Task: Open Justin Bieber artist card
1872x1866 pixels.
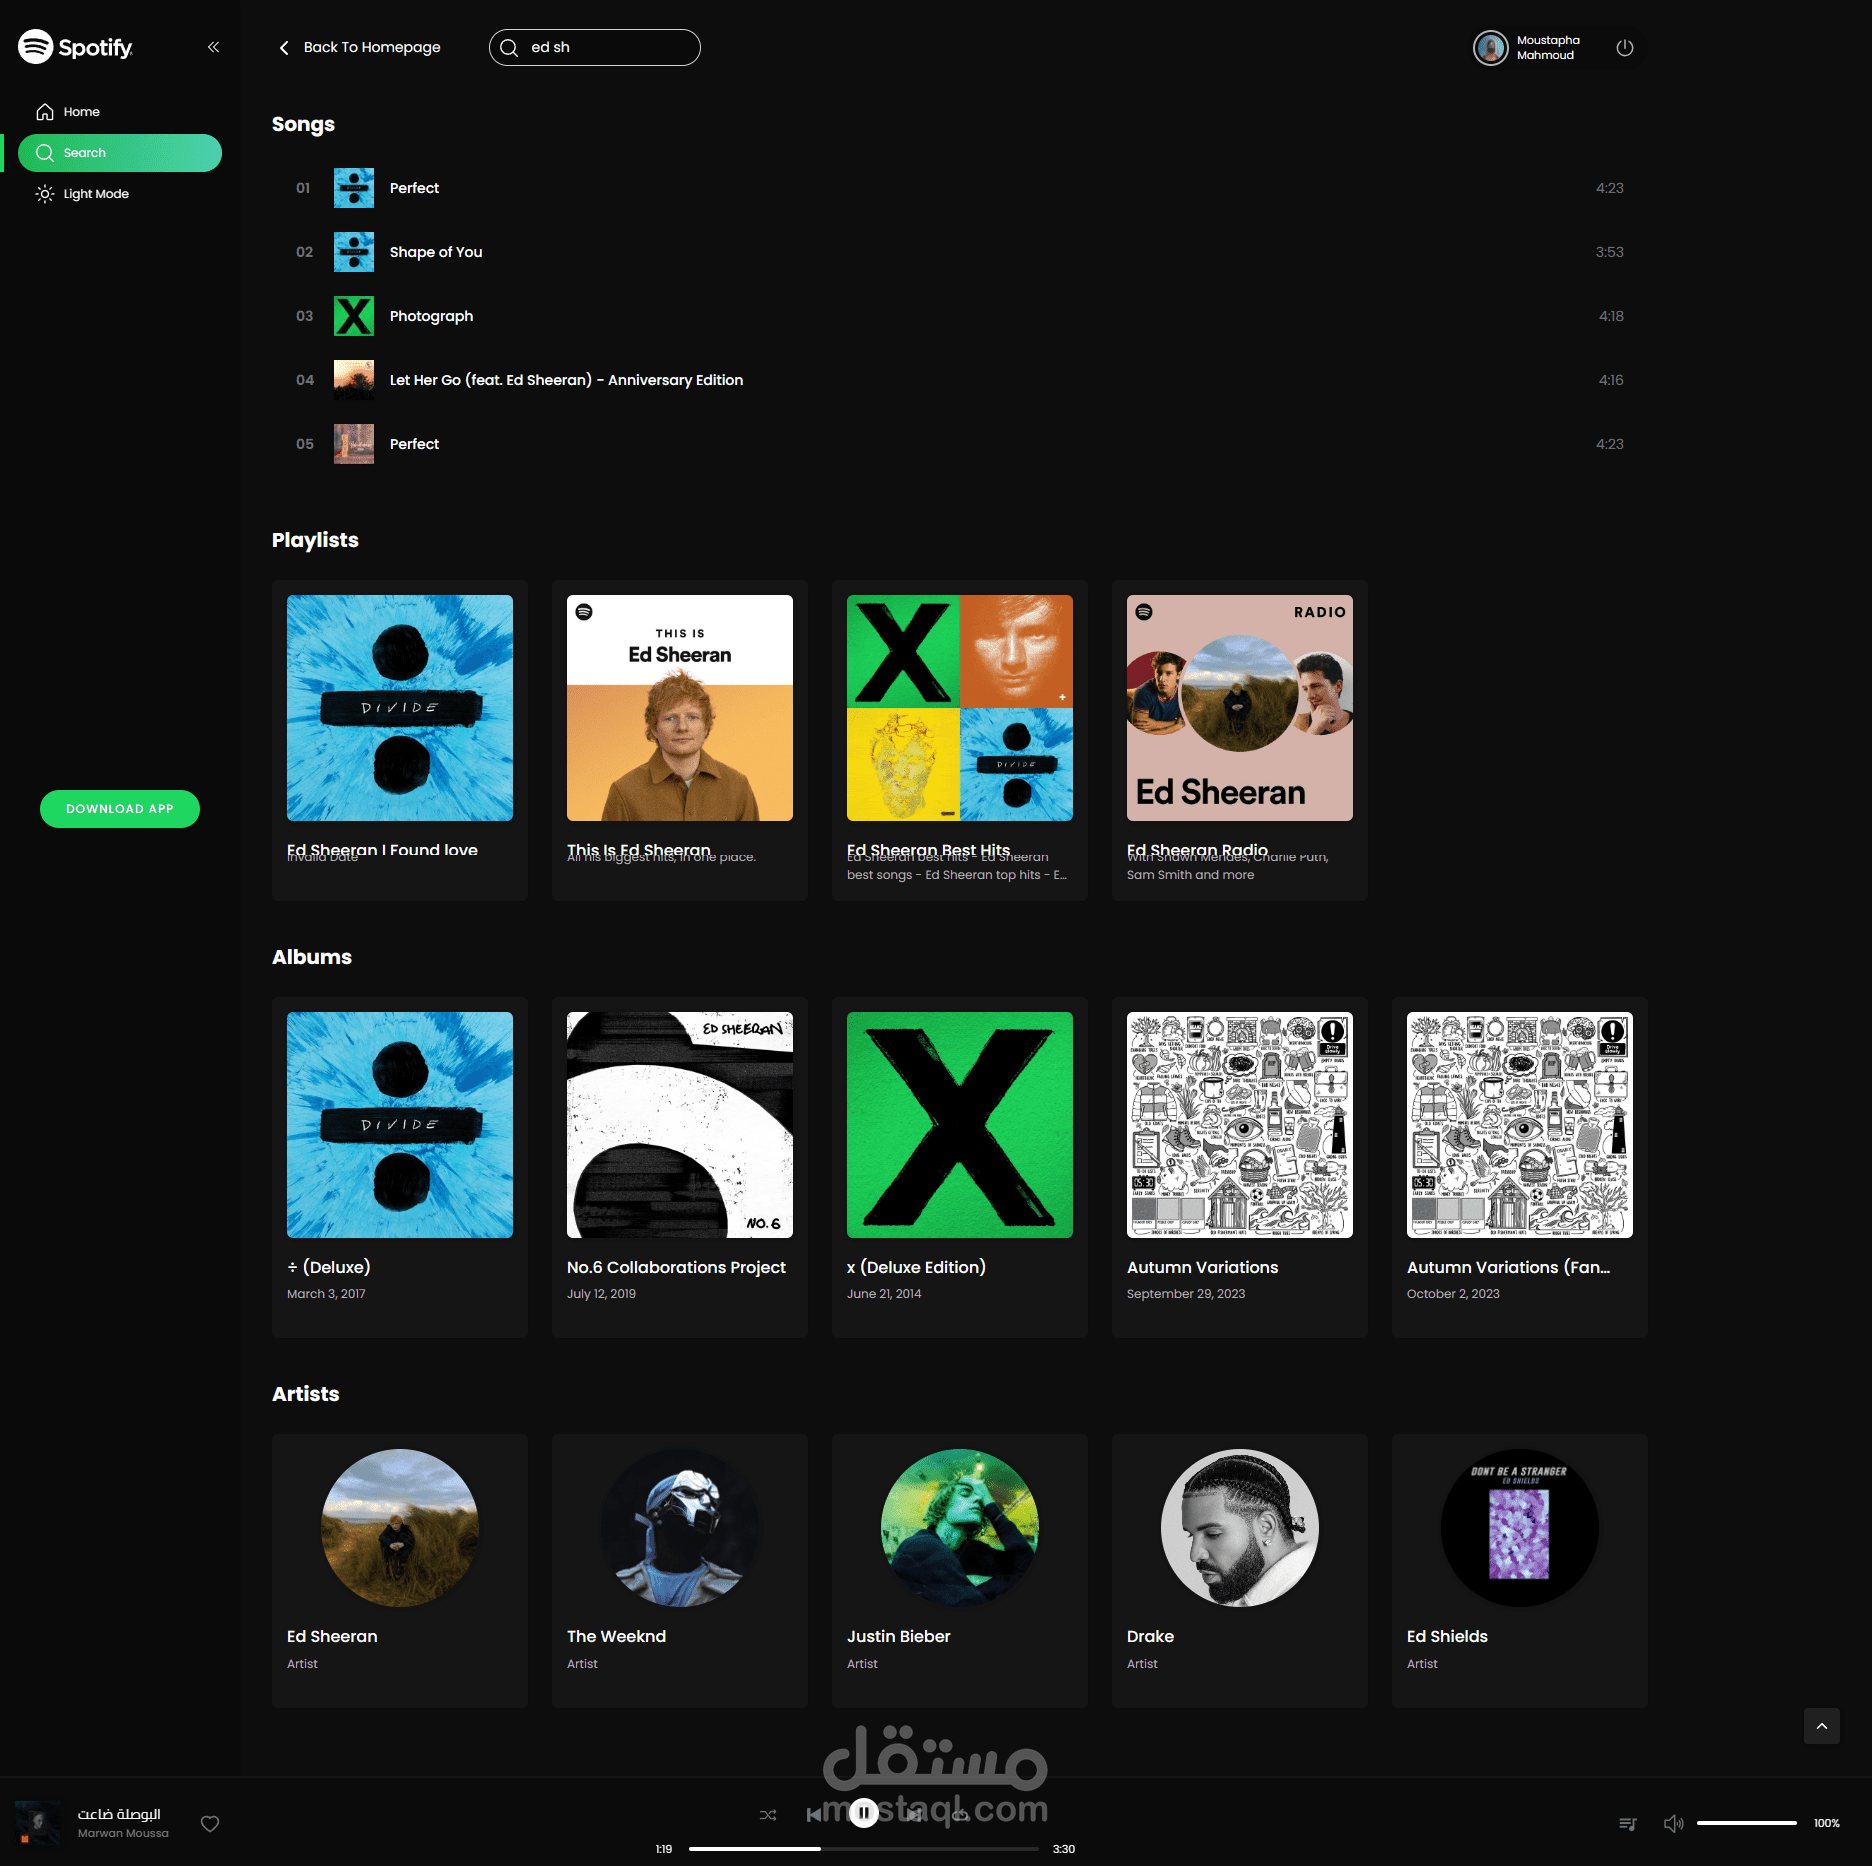Action: click(960, 1570)
